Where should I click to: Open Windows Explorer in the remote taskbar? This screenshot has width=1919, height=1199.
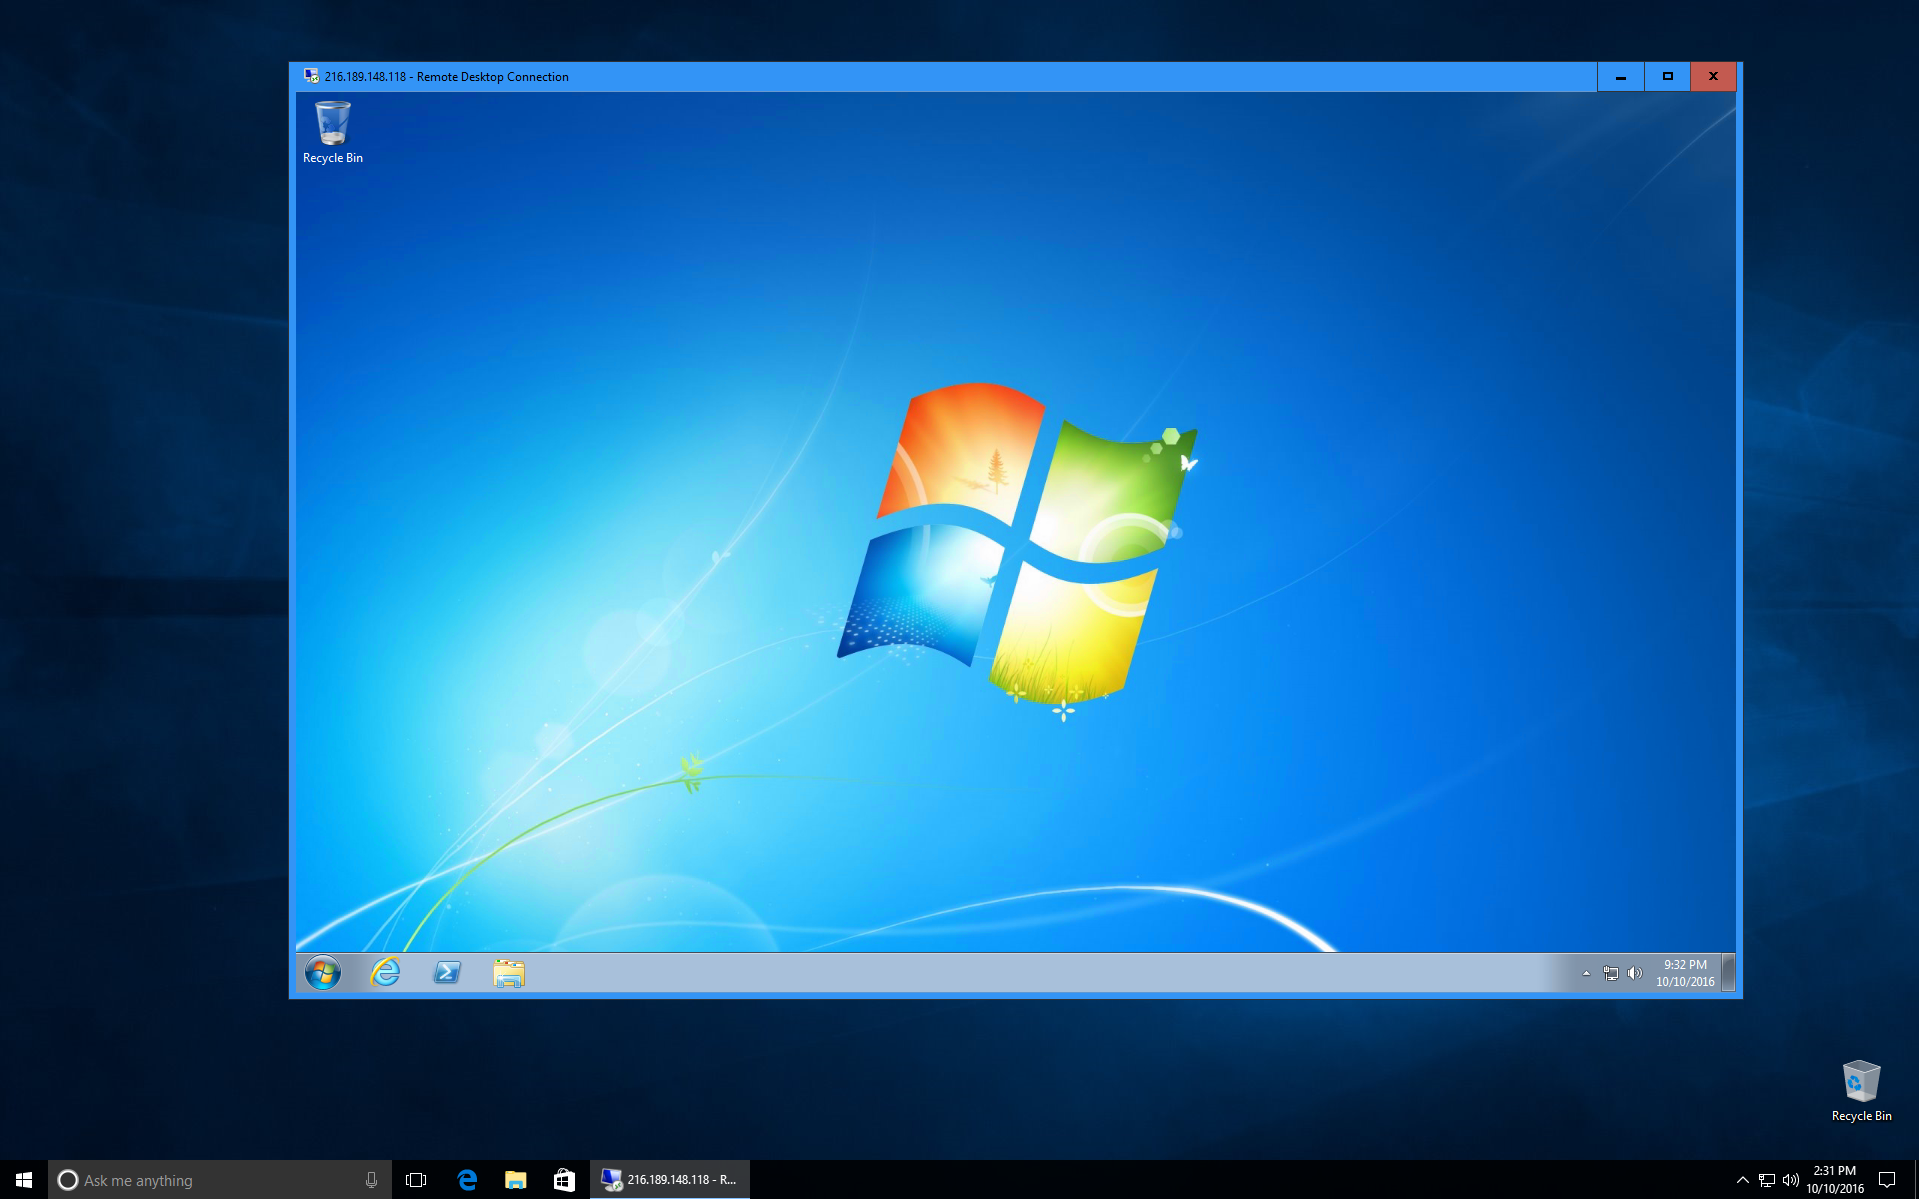pyautogui.click(x=509, y=972)
